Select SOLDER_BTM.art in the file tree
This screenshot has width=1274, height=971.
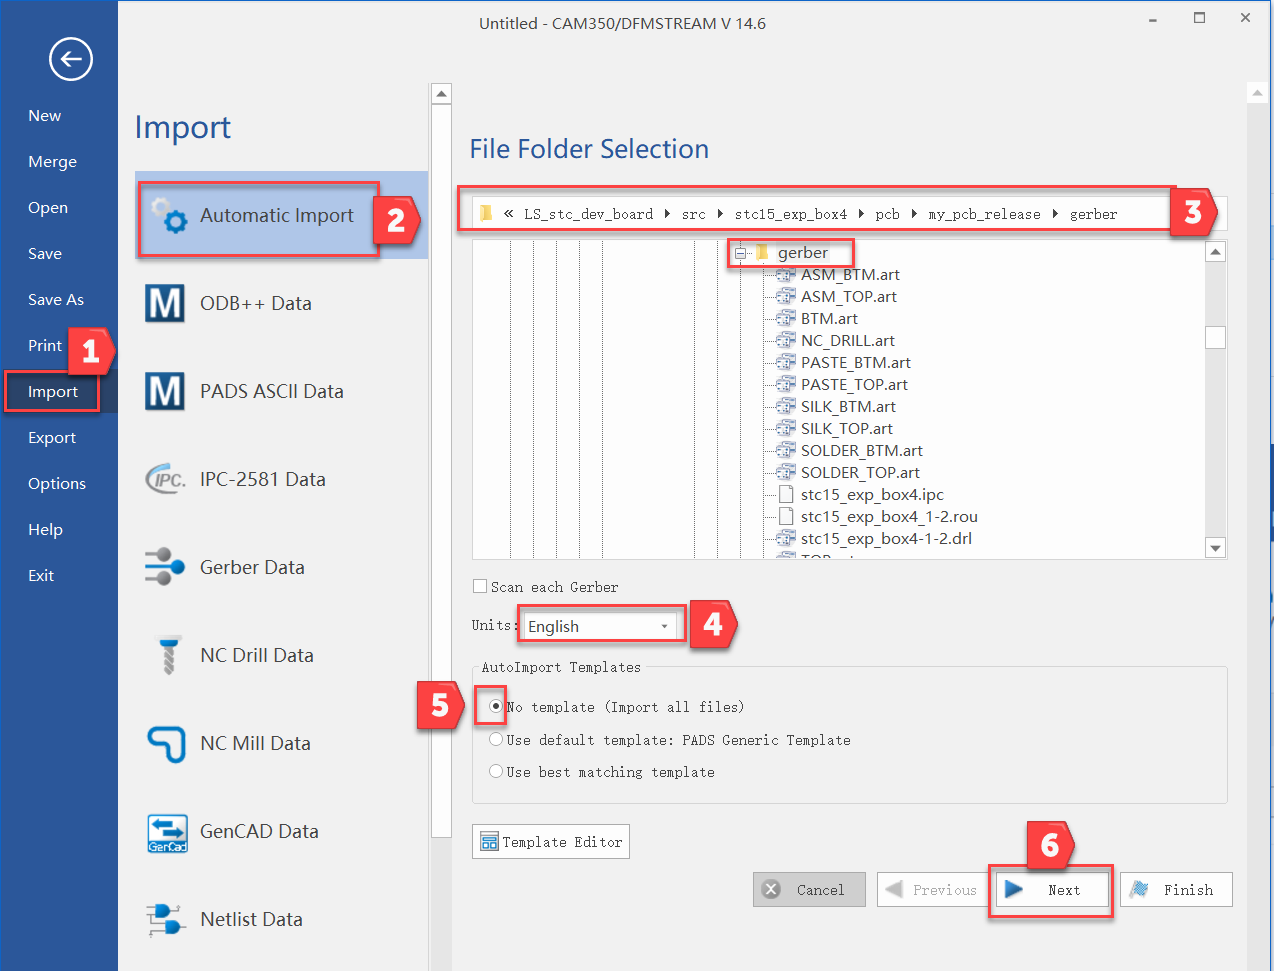click(862, 450)
